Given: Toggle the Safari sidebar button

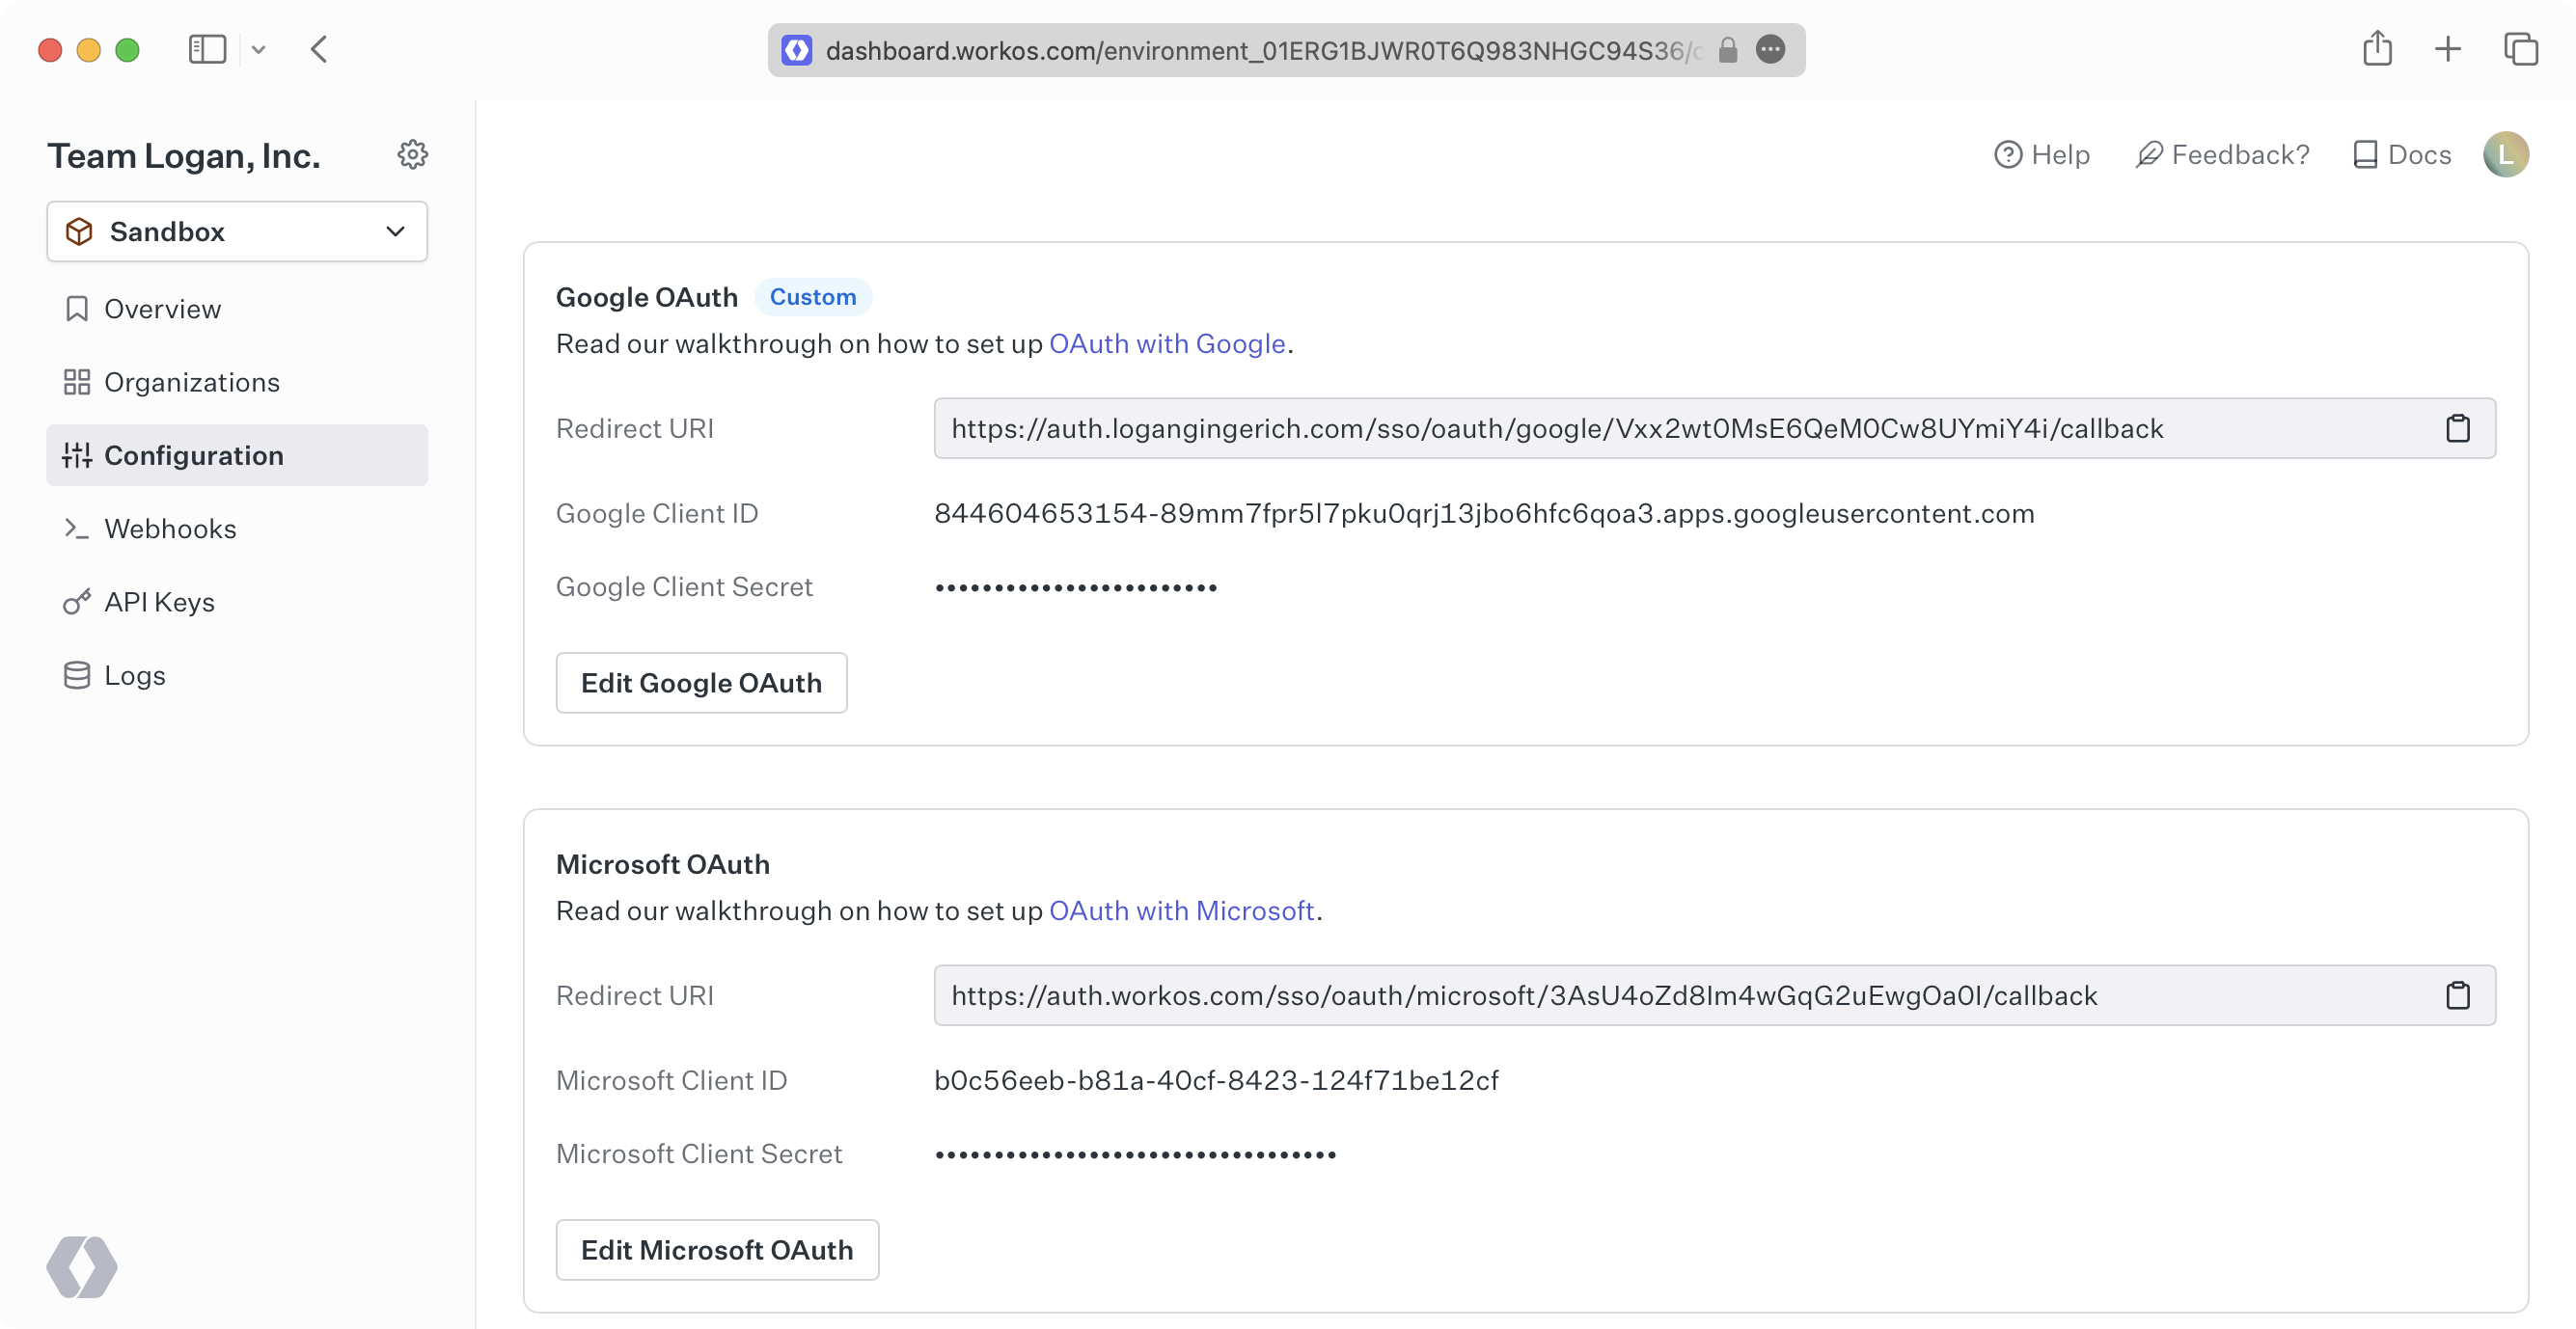Looking at the screenshot, I should 207,49.
